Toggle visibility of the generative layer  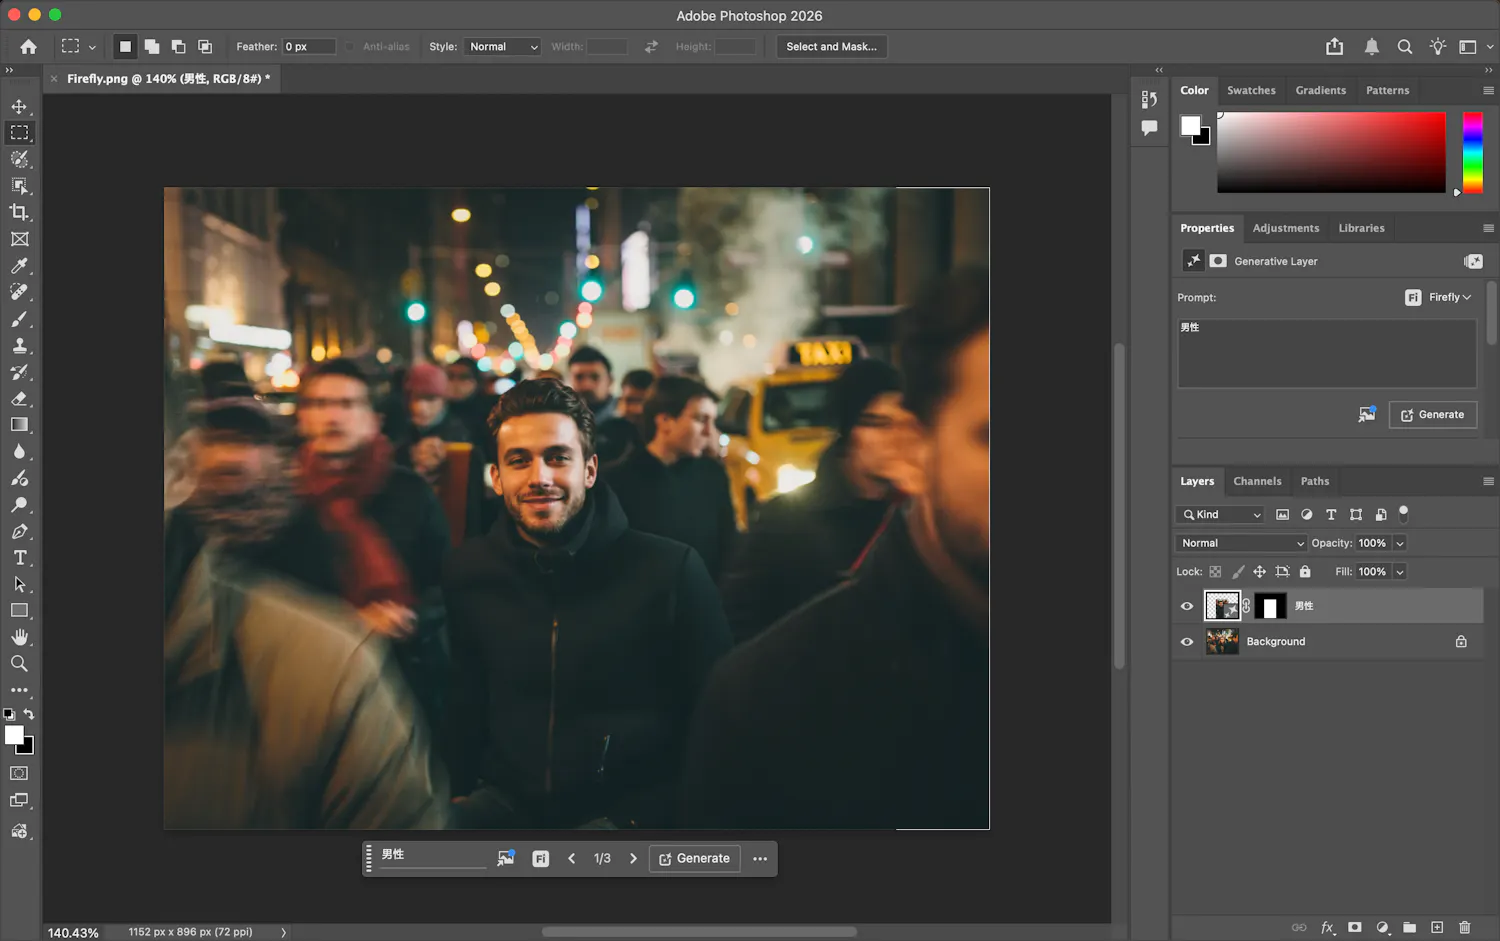point(1187,606)
